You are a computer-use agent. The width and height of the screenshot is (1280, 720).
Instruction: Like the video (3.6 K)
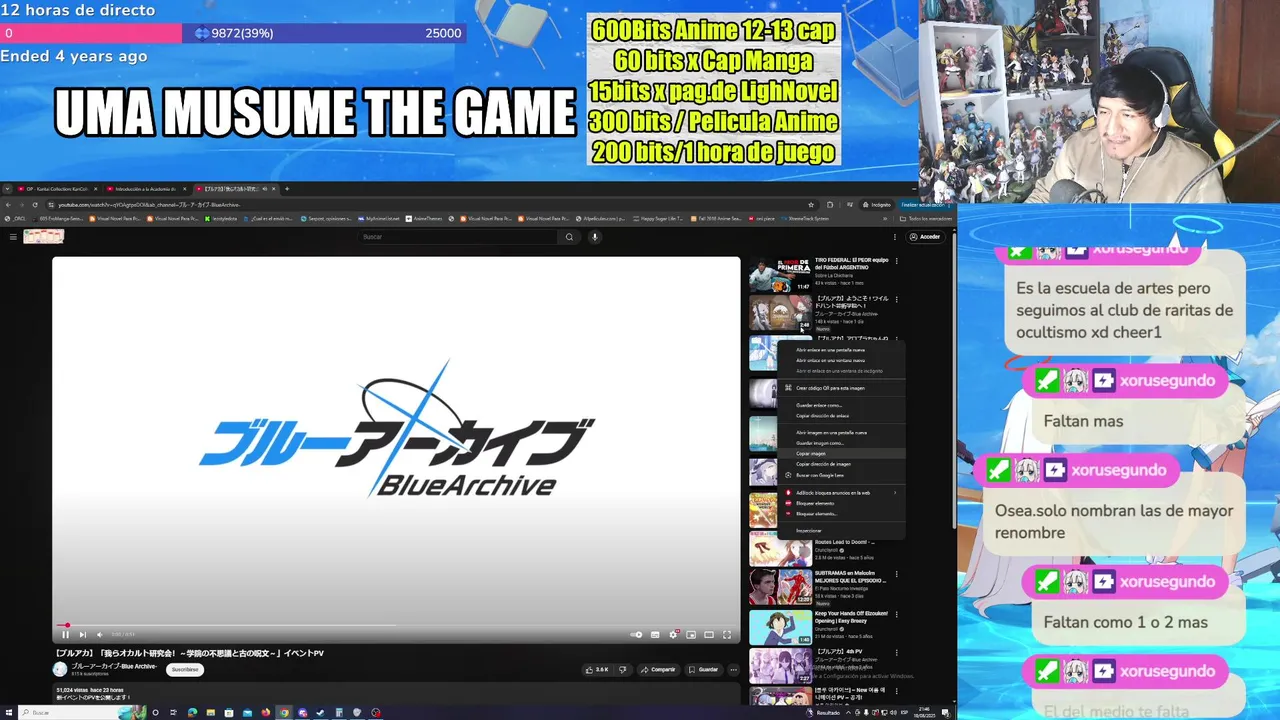[597, 670]
